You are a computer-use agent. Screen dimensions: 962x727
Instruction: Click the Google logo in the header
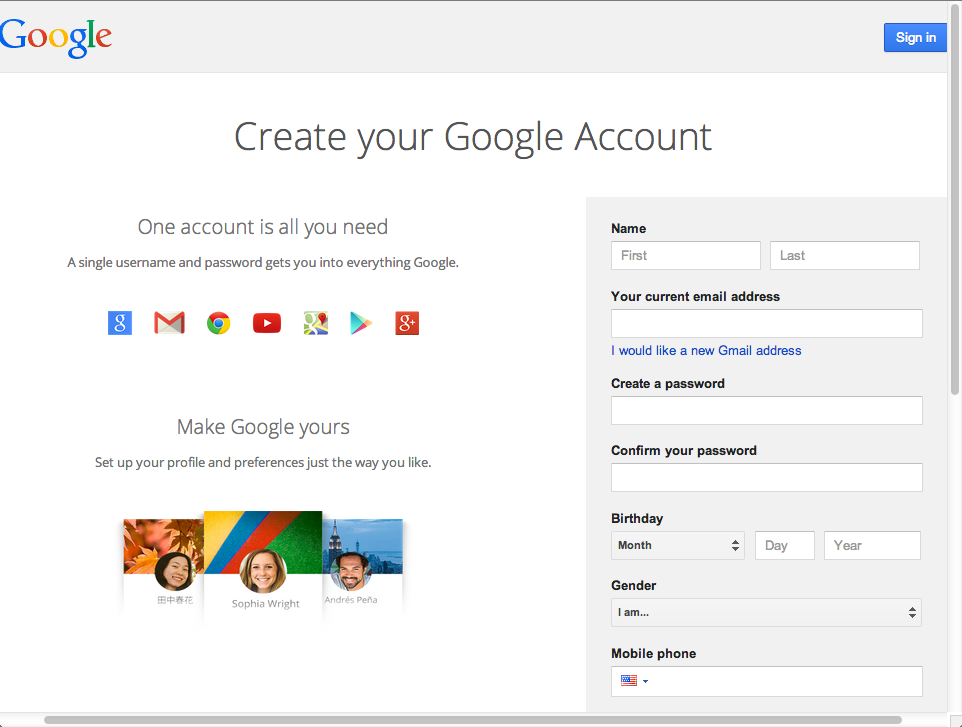click(x=56, y=38)
